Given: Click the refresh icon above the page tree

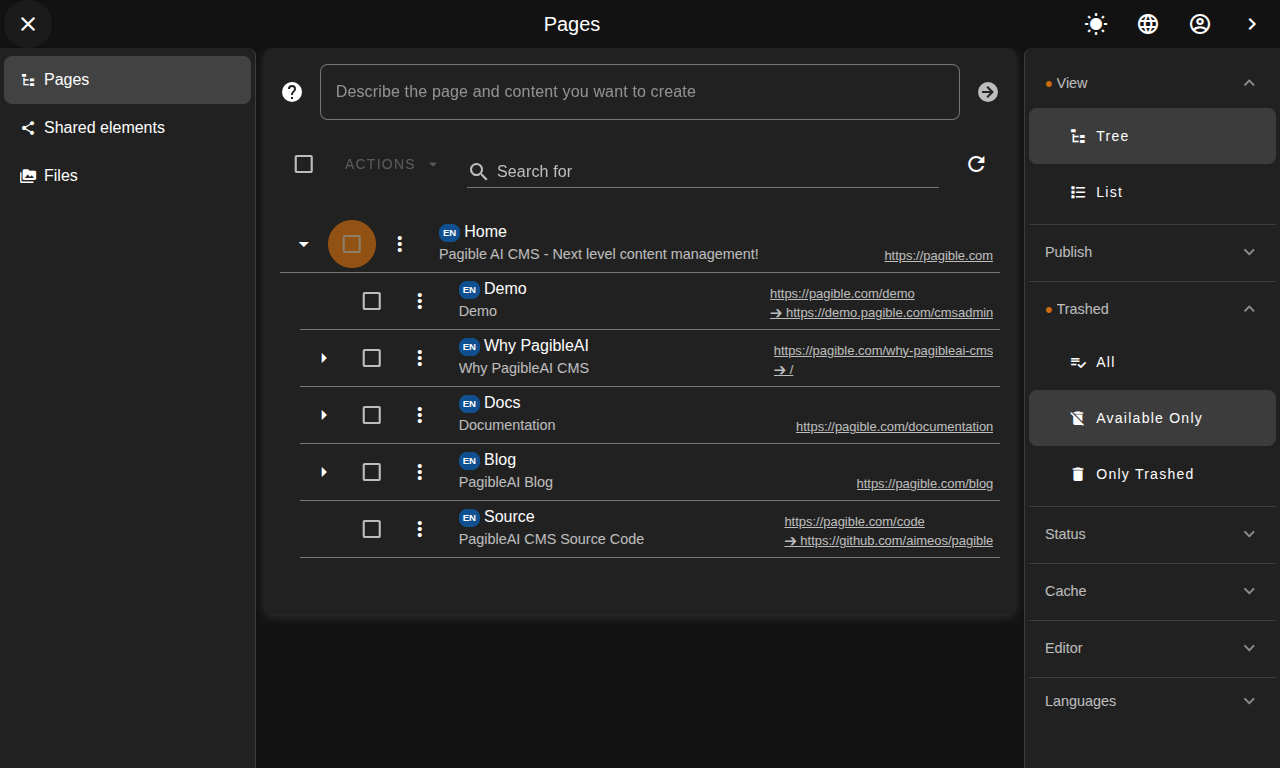Looking at the screenshot, I should point(976,164).
